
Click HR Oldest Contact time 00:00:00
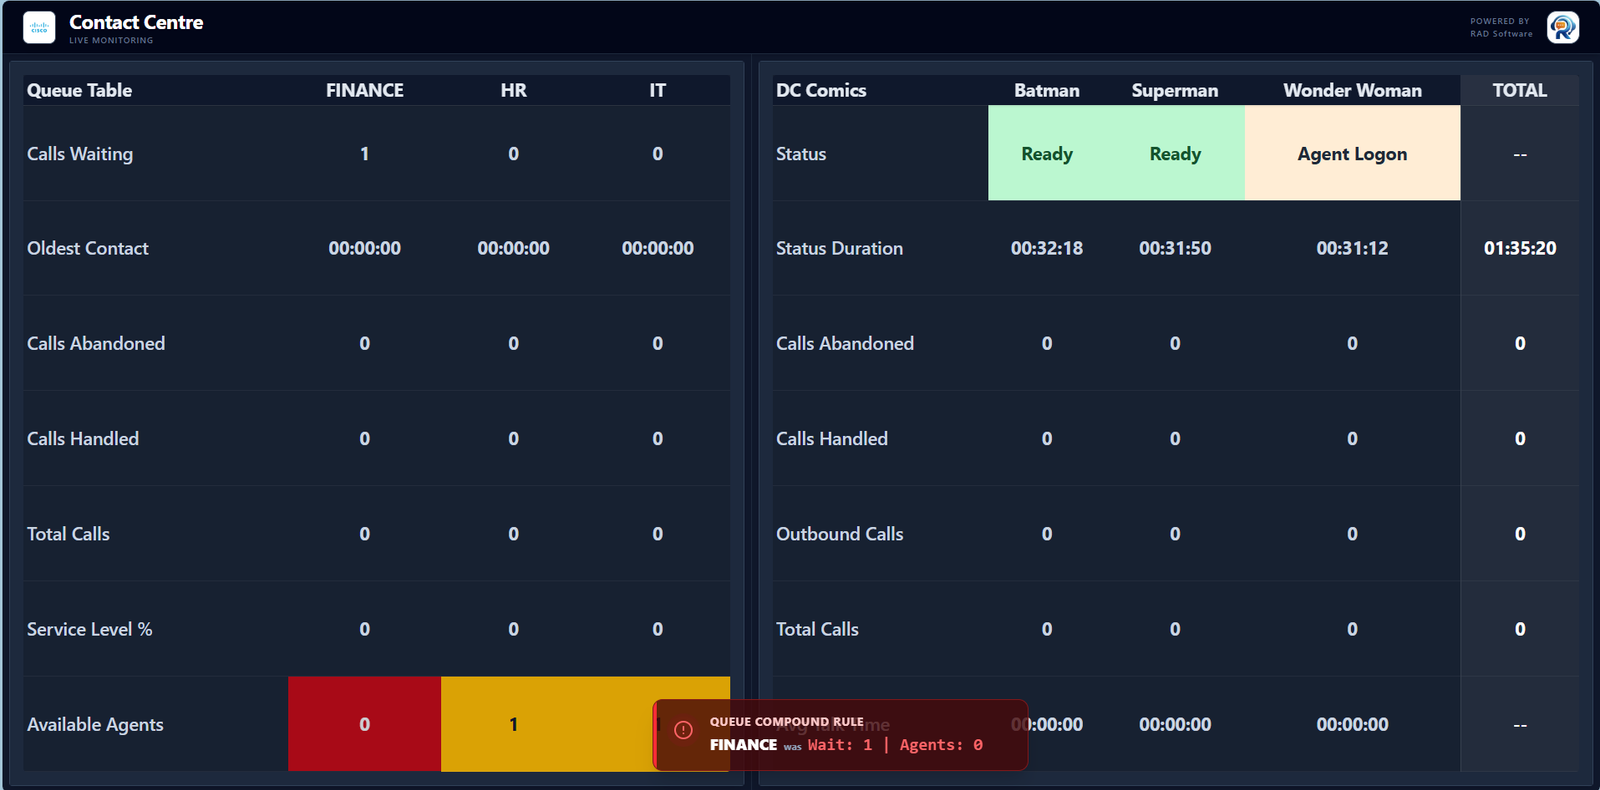click(x=513, y=248)
